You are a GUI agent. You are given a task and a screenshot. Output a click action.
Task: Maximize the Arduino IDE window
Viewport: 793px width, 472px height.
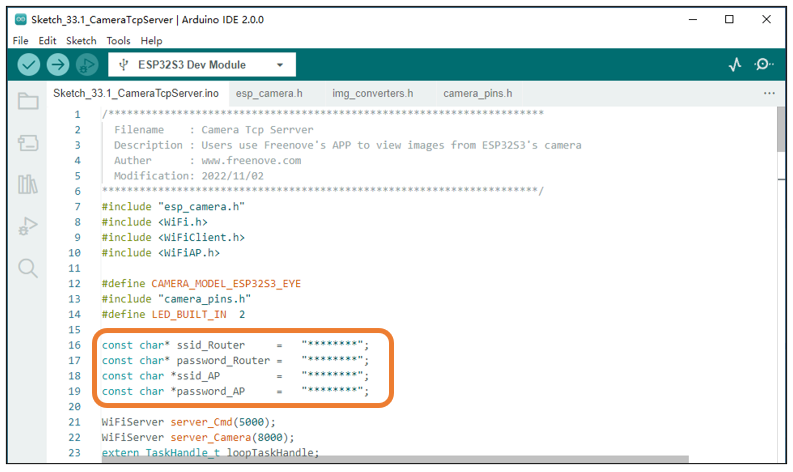(x=729, y=19)
